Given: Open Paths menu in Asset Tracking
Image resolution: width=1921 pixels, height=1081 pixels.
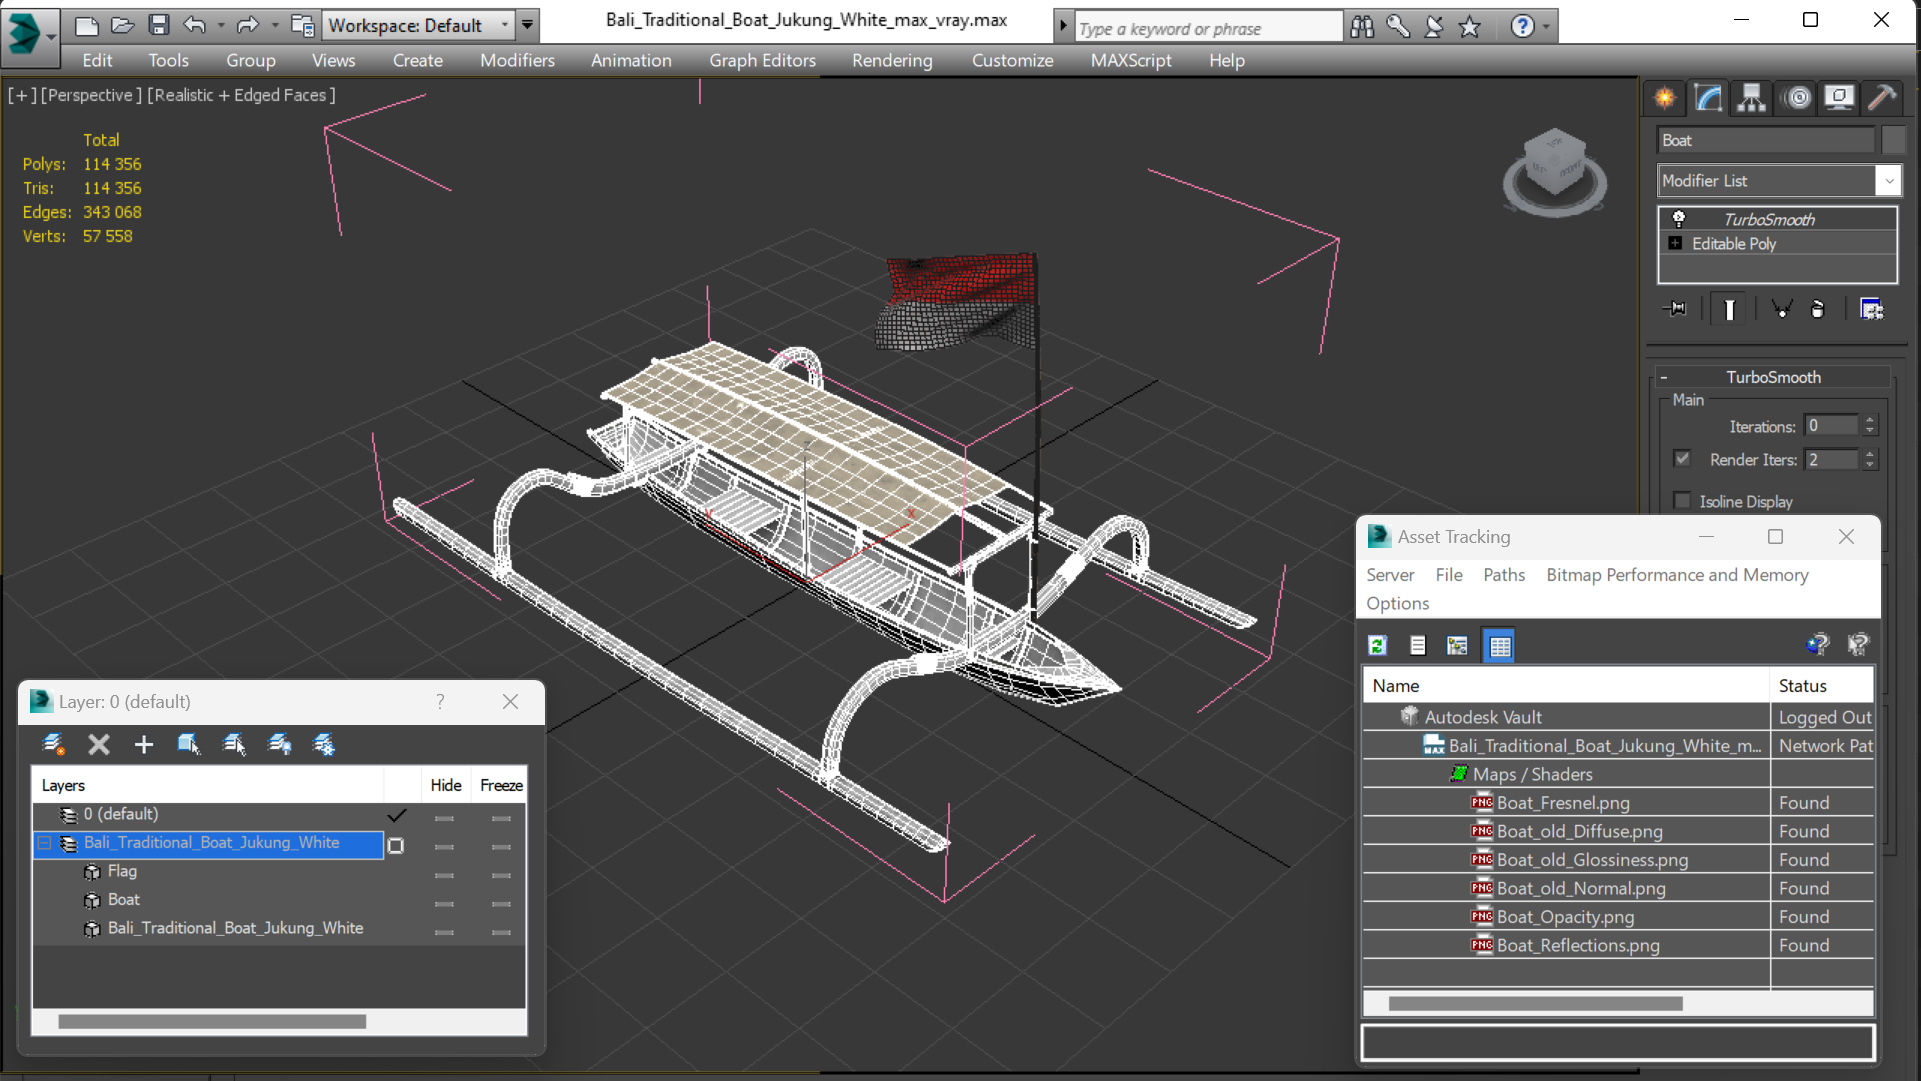Looking at the screenshot, I should (x=1504, y=575).
